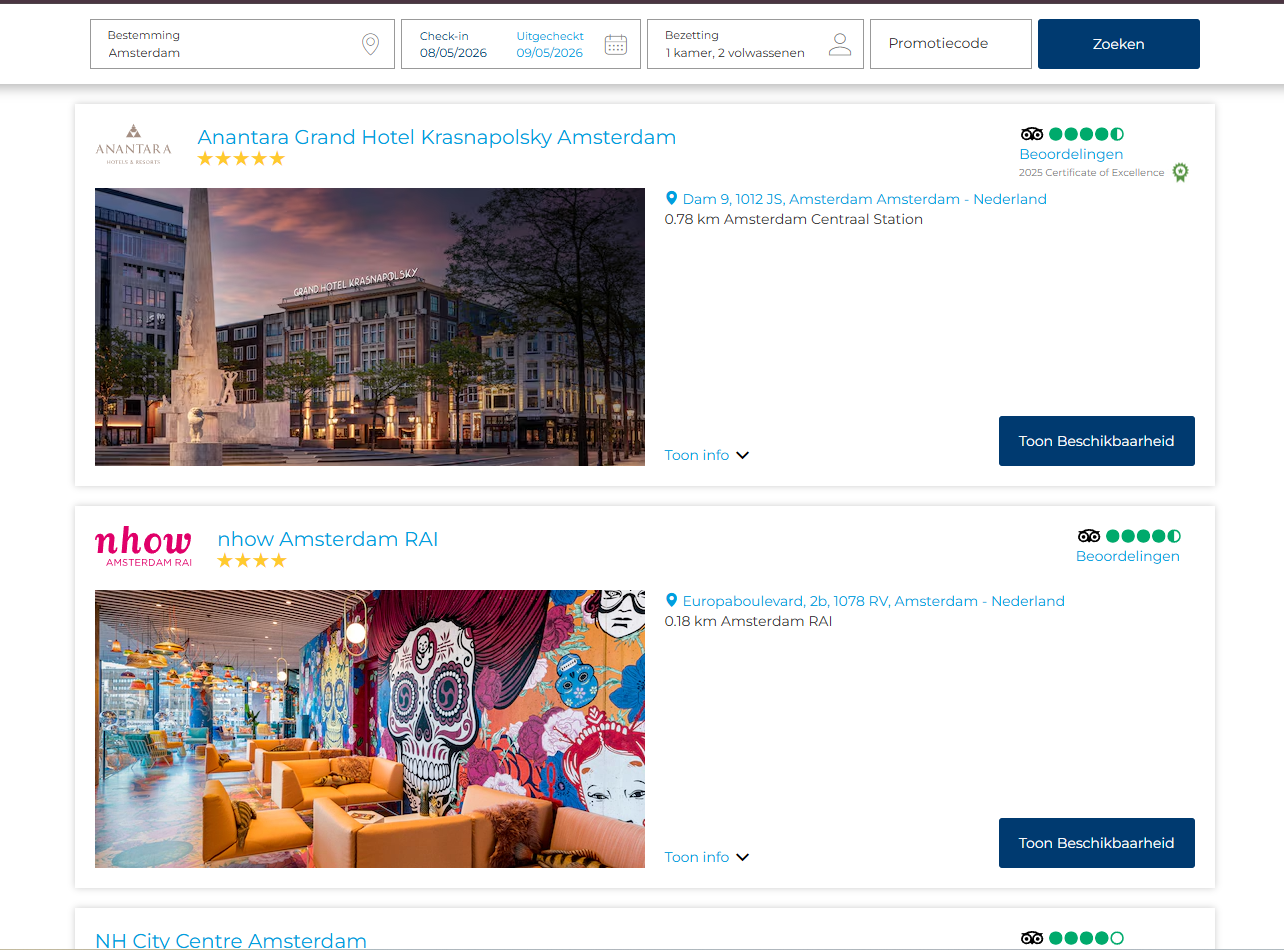Click map pin icon beside Europaboulevard address
Viewport: 1284px width, 950px height.
pyautogui.click(x=672, y=601)
